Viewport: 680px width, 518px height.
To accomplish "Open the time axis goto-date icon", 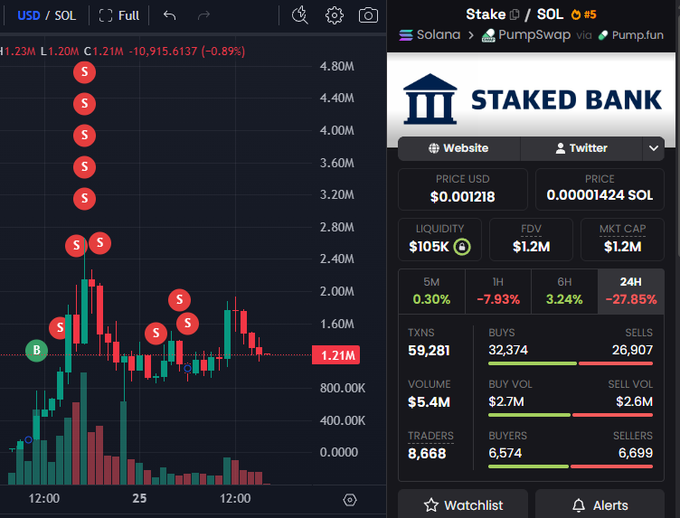I will (350, 500).
